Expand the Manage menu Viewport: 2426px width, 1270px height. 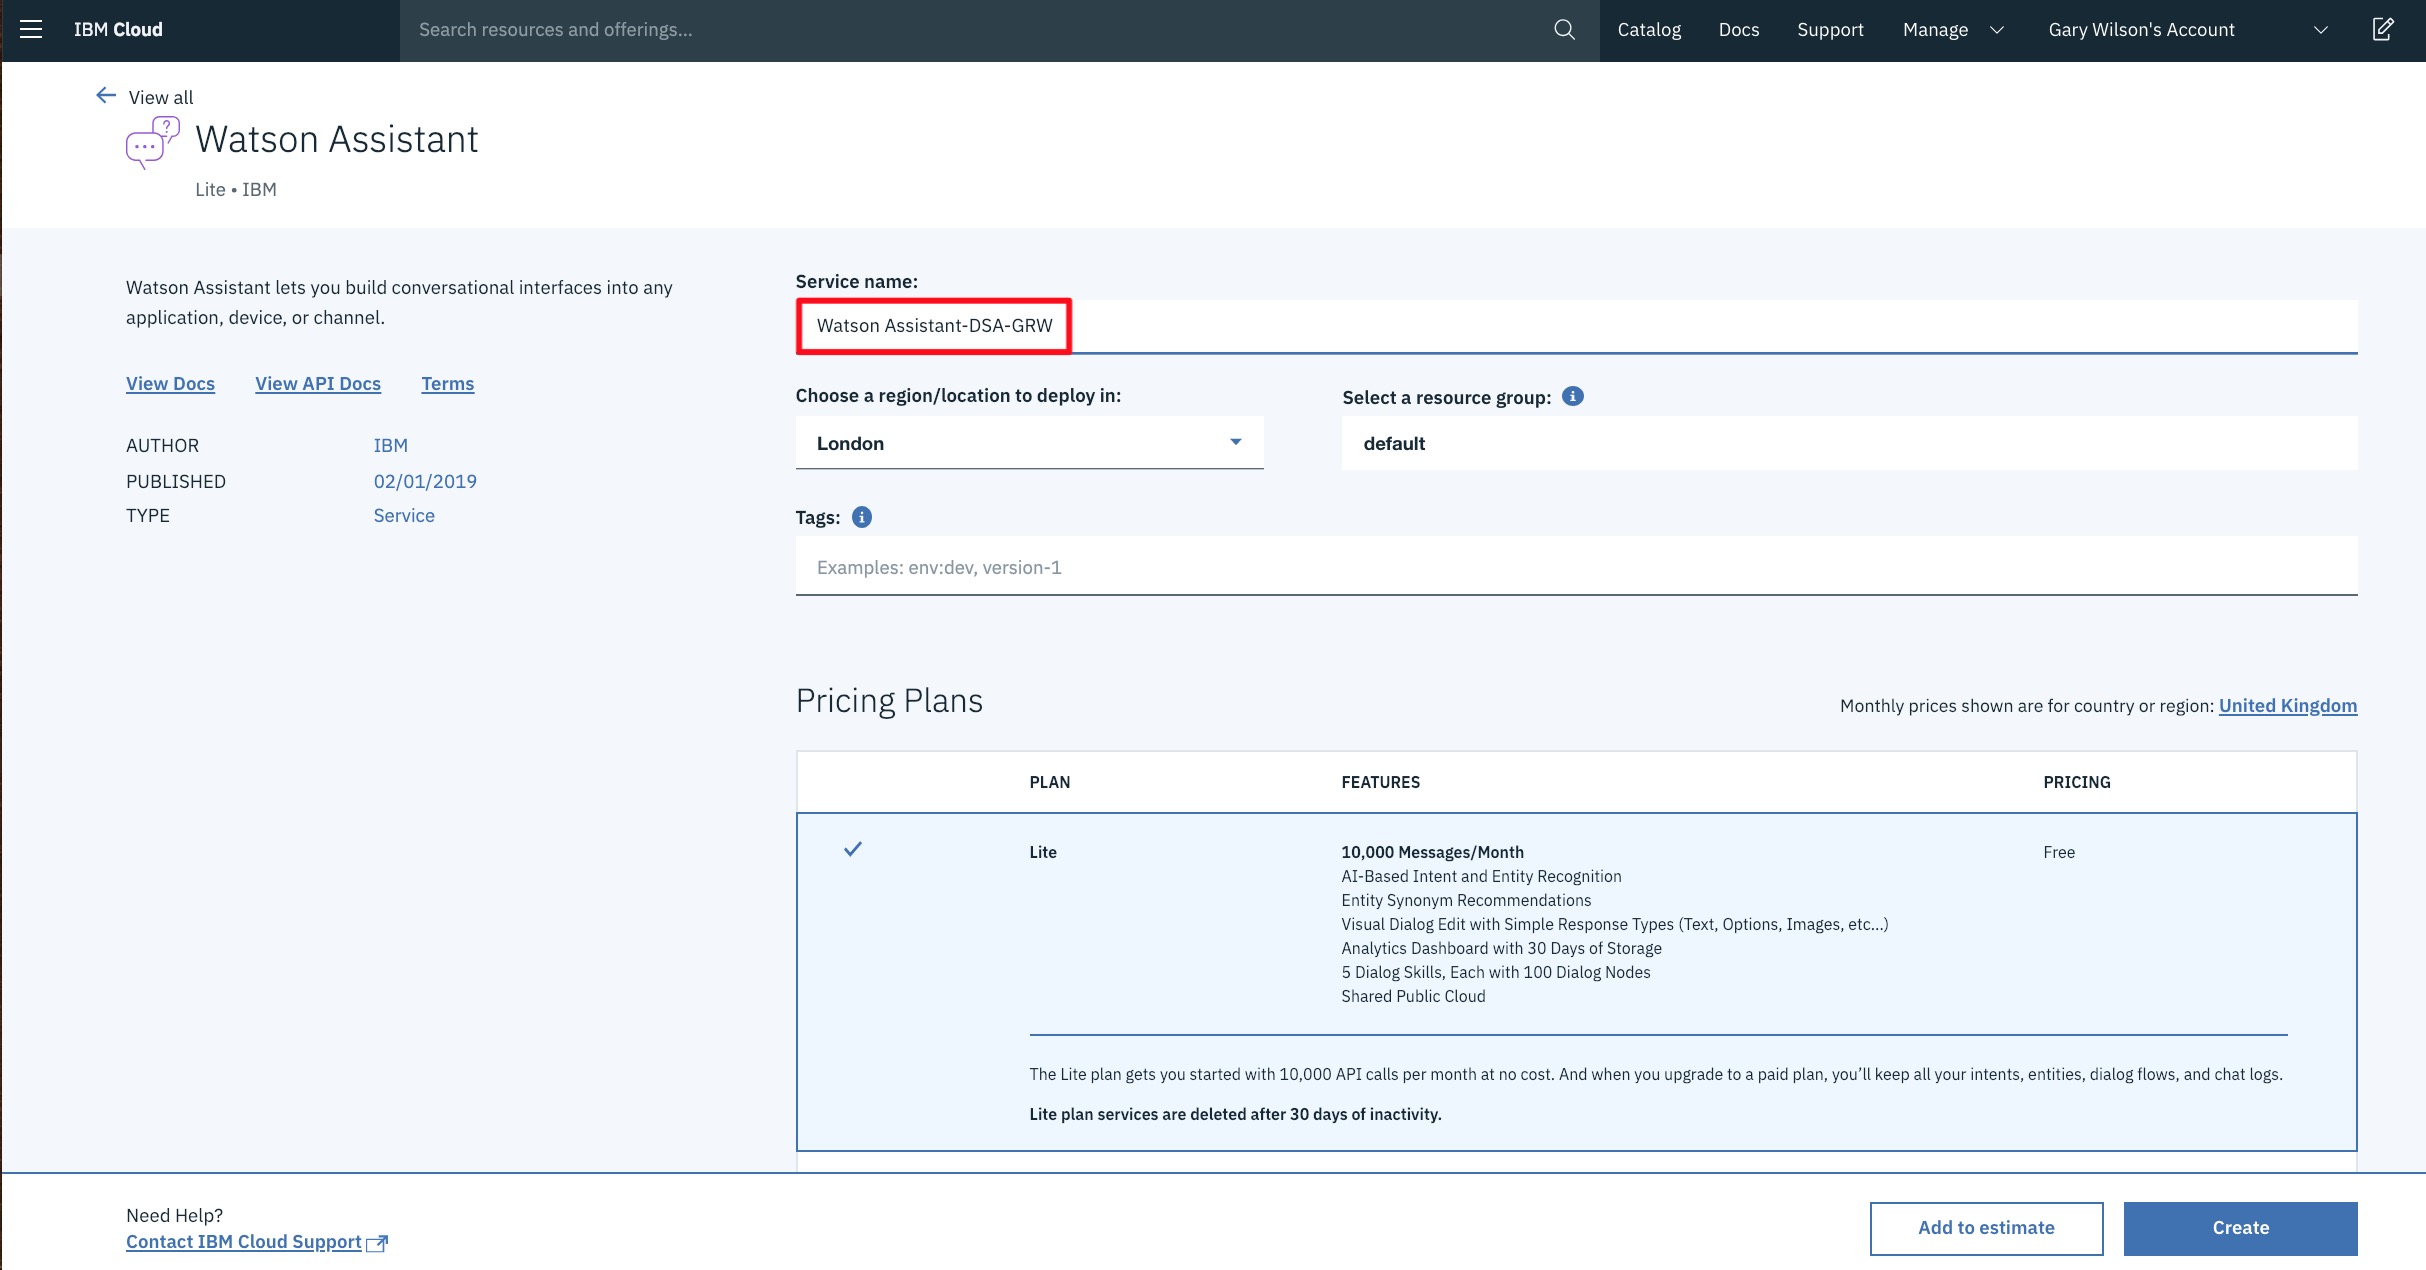pos(1953,30)
